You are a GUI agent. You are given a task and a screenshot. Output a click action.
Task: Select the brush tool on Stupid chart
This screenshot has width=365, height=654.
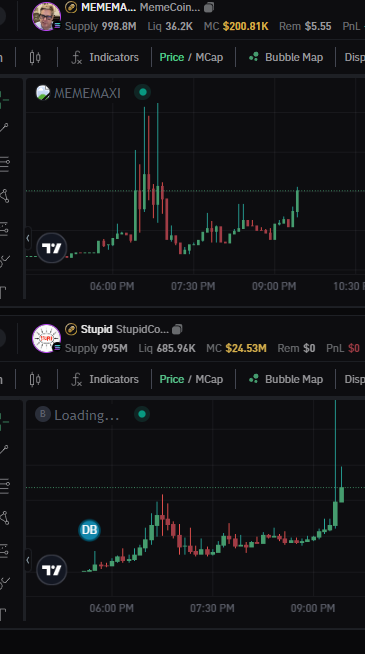click(4, 583)
